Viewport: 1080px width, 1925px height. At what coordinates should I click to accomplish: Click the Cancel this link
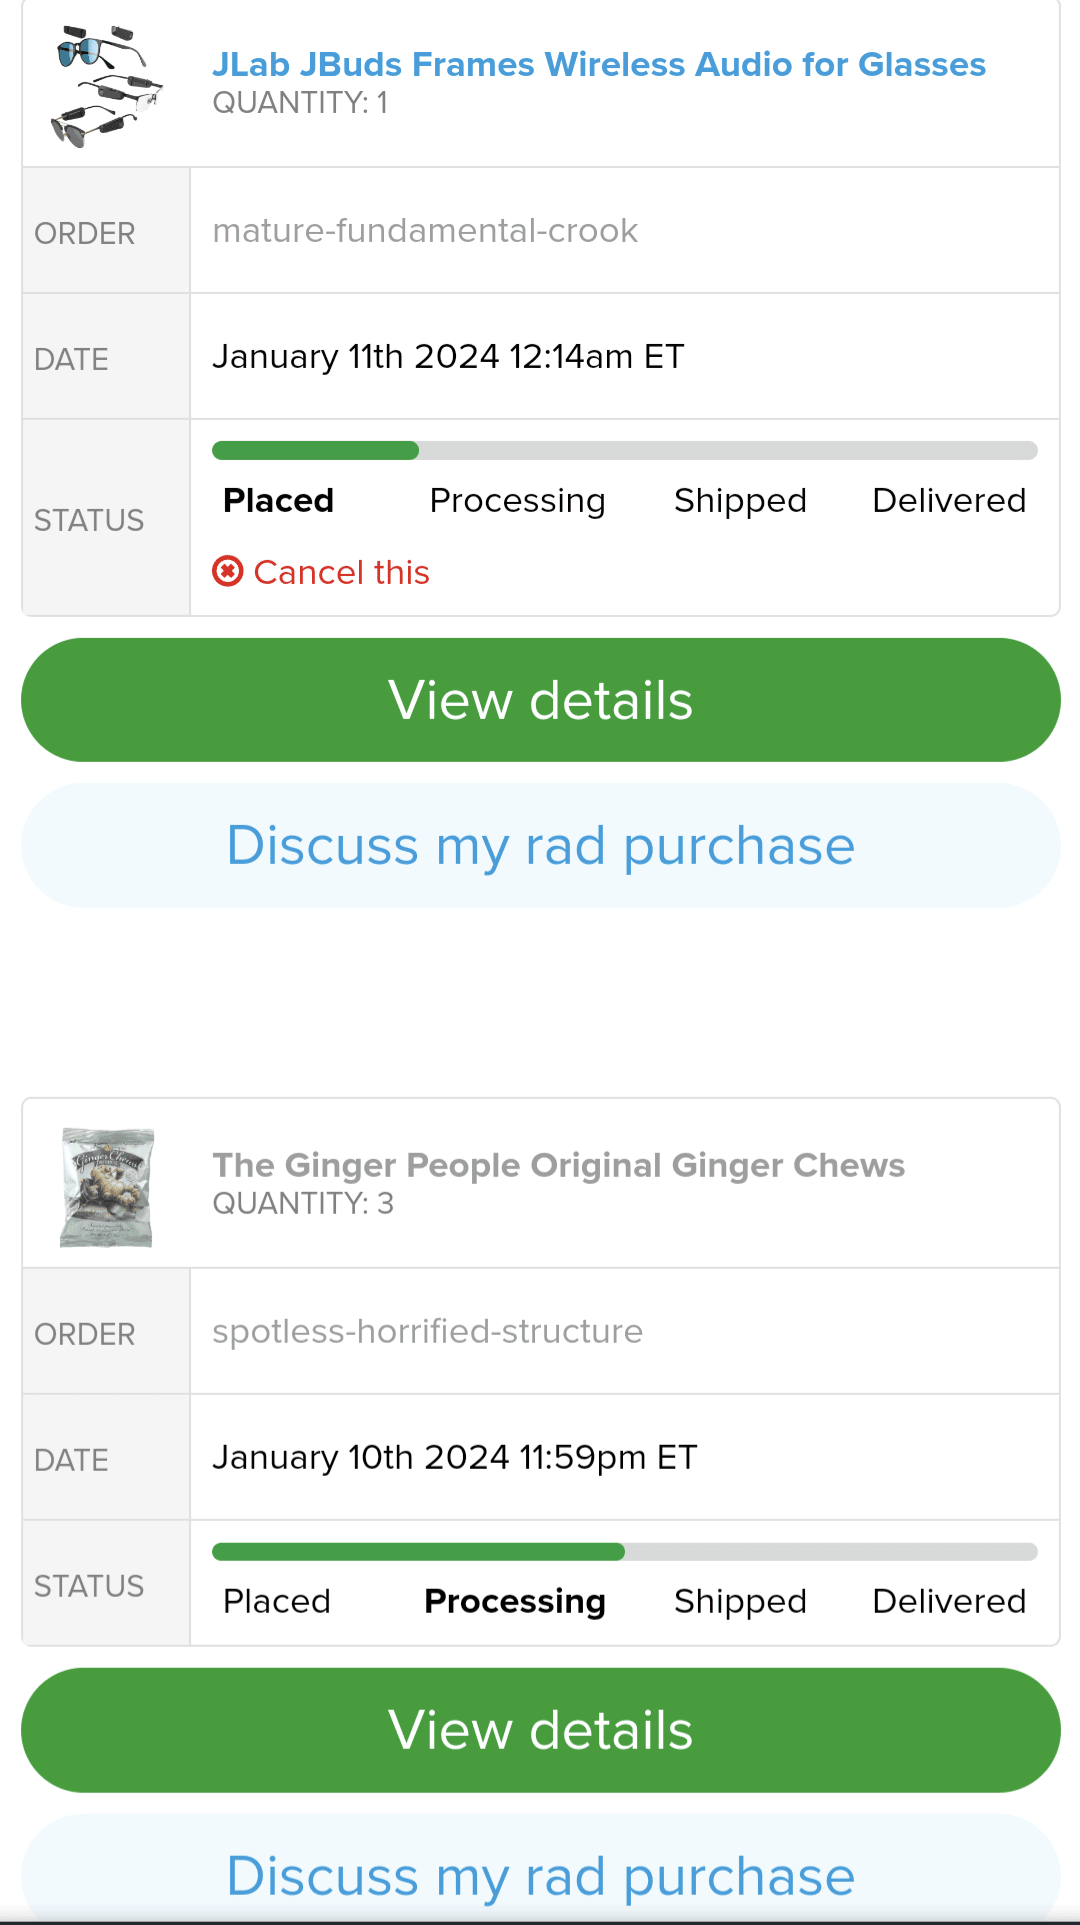[x=341, y=572]
